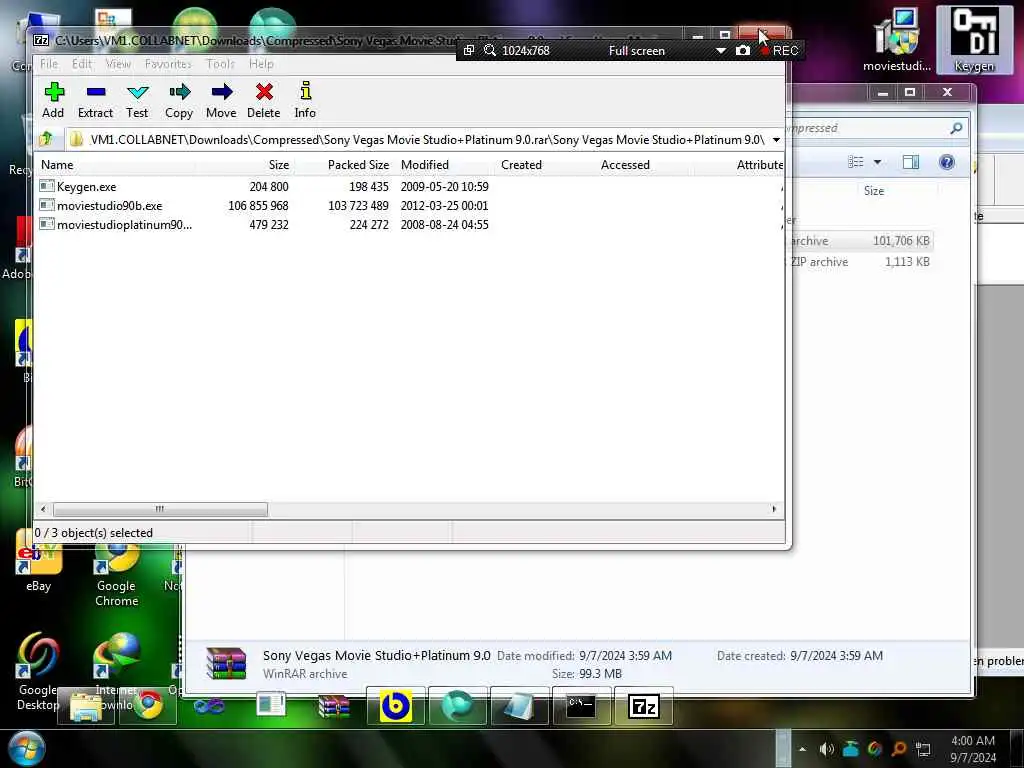Open the Chrome taskbar icon
The image size is (1024, 768).
(149, 706)
